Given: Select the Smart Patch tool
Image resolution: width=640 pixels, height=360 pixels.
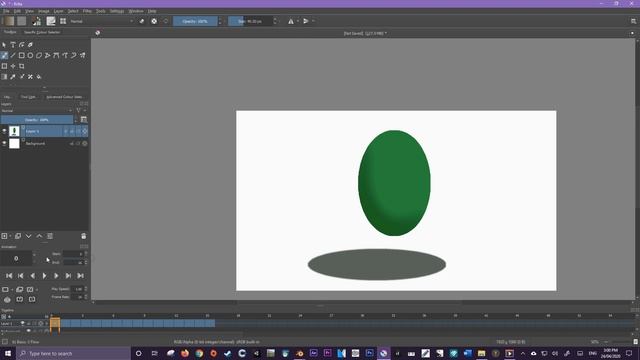Looking at the screenshot, I should coord(30,76).
